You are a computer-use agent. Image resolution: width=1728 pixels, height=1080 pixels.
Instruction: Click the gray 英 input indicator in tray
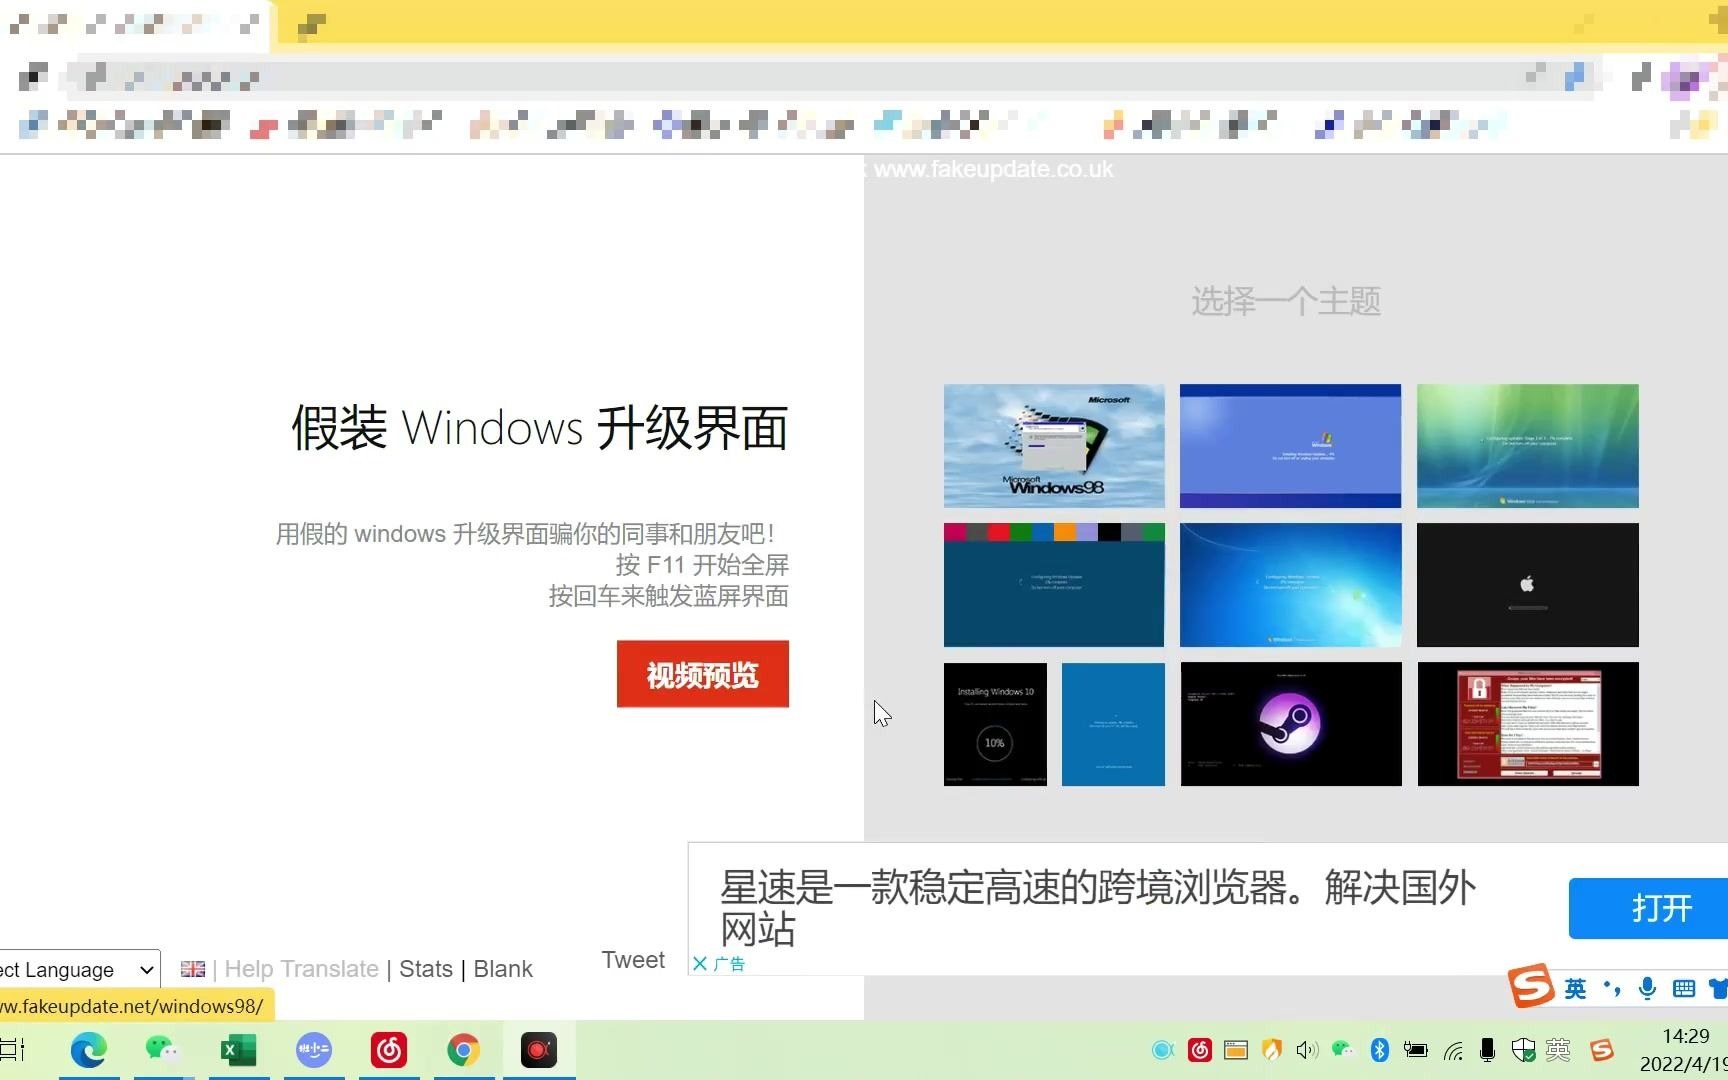1558,1050
